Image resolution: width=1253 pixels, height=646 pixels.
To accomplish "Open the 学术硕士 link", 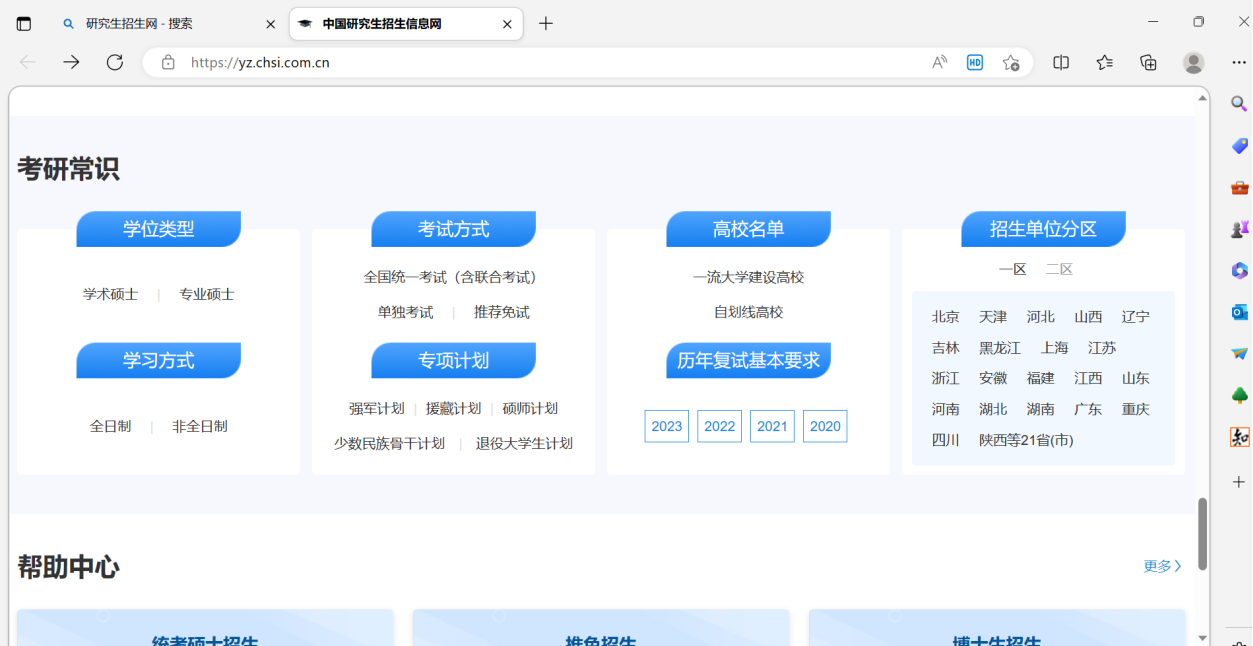I will [x=110, y=294].
